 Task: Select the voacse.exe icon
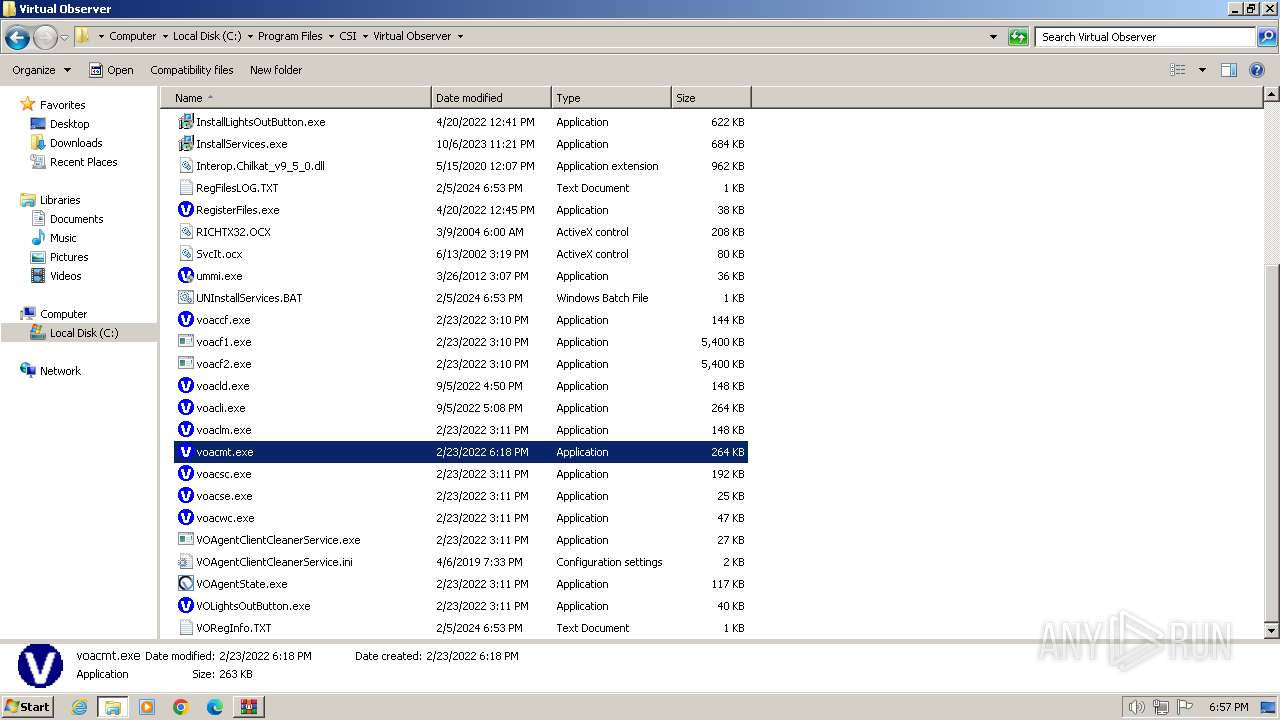(x=185, y=496)
